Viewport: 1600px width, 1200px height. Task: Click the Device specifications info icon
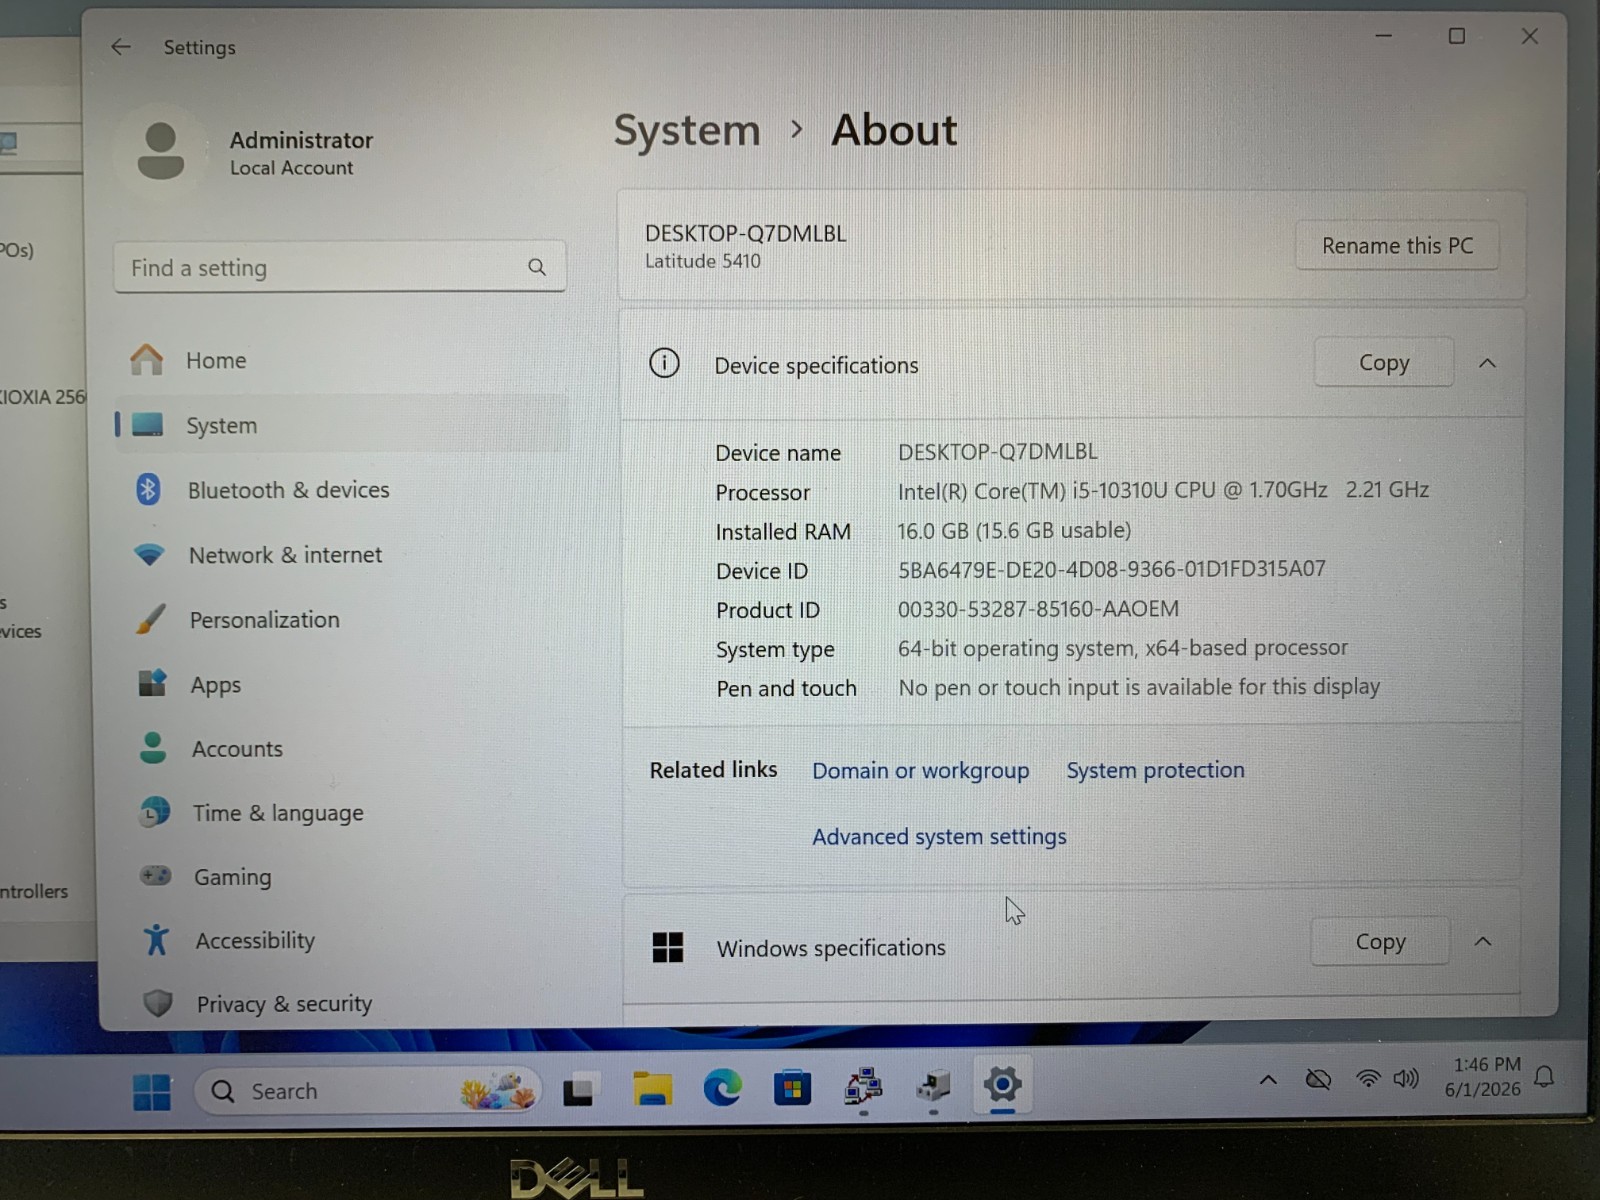pos(664,363)
